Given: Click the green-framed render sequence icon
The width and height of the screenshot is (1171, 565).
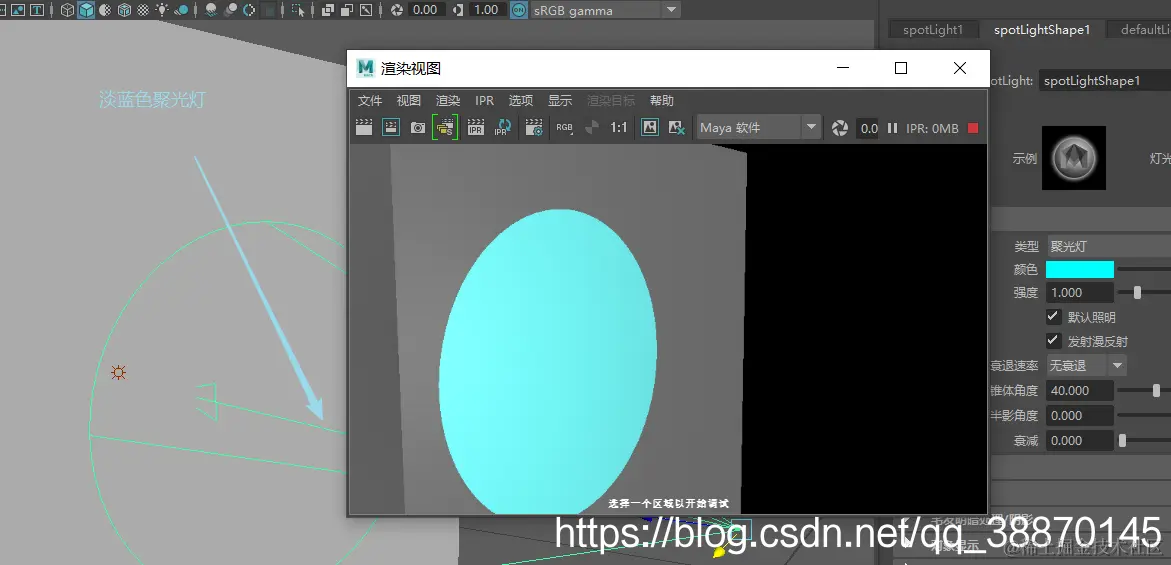Looking at the screenshot, I should point(445,128).
